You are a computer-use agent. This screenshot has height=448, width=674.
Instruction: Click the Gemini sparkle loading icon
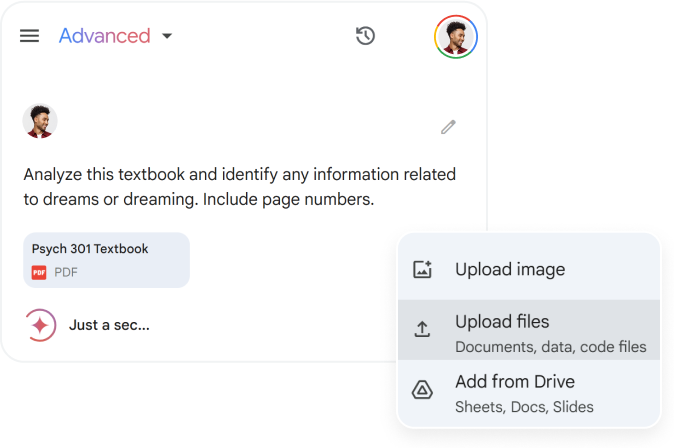[x=40, y=325]
